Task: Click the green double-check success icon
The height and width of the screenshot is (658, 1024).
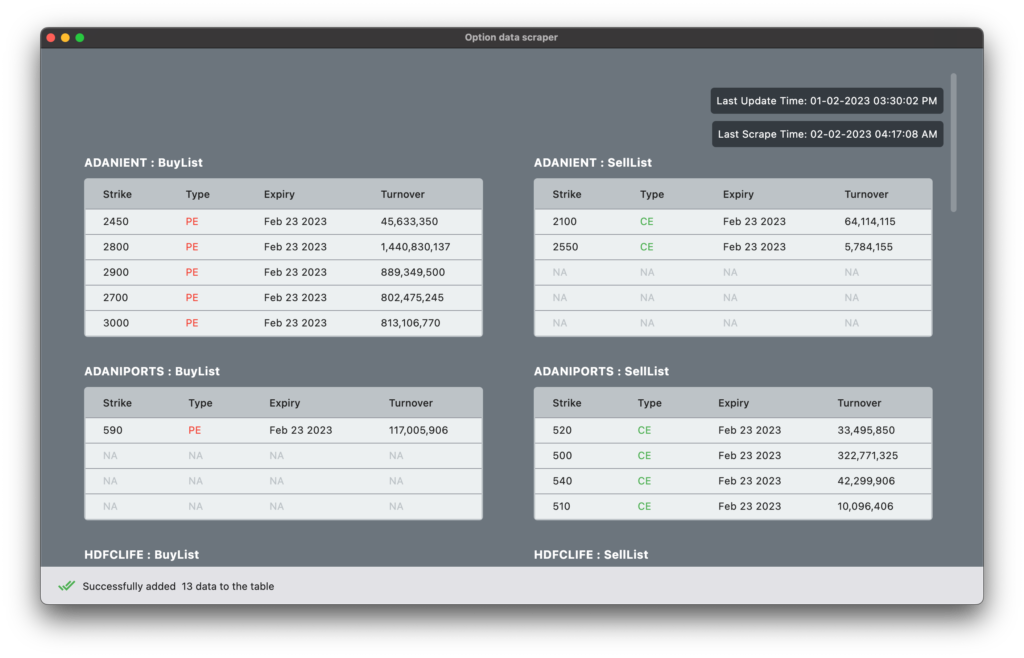Action: coord(67,586)
